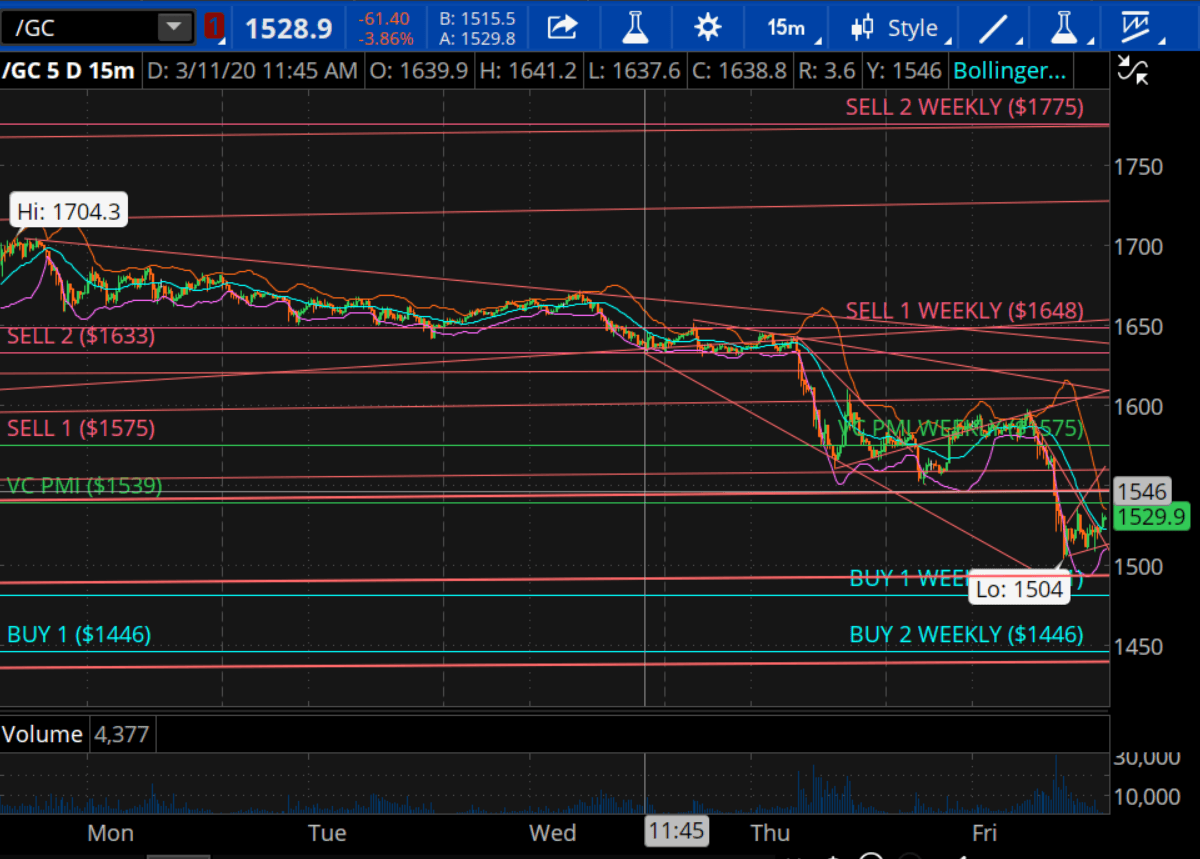This screenshot has height=859, width=1200.
Task: Open the drawing tools line dropdown
Action: [x=997, y=27]
